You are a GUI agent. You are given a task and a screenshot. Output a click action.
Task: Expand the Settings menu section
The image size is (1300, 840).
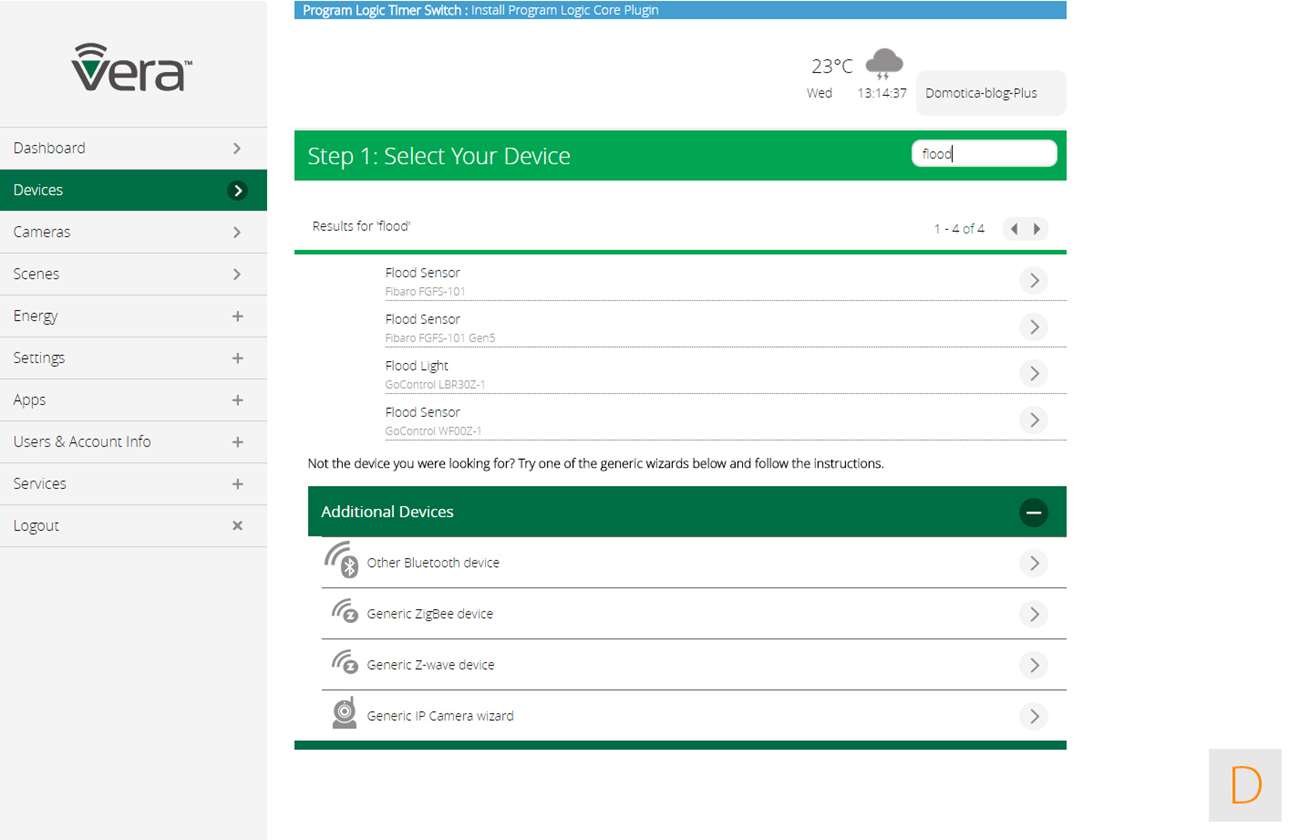237,358
